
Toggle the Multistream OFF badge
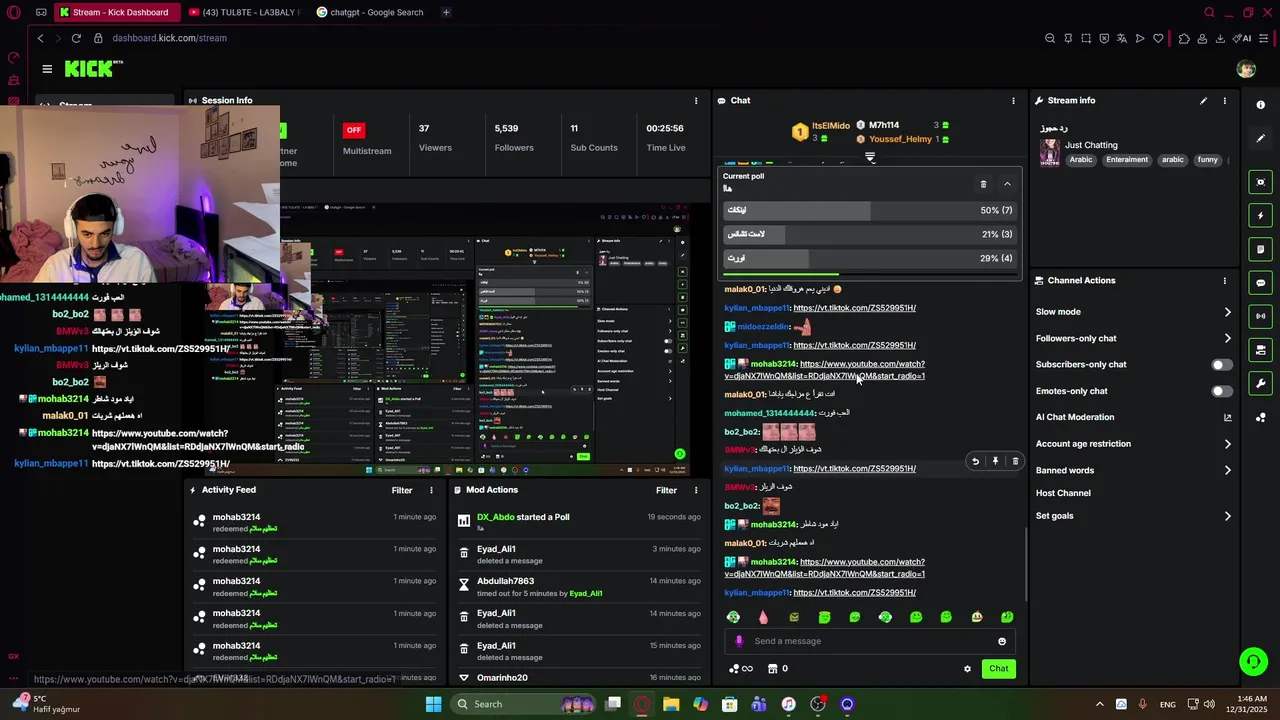coord(353,130)
